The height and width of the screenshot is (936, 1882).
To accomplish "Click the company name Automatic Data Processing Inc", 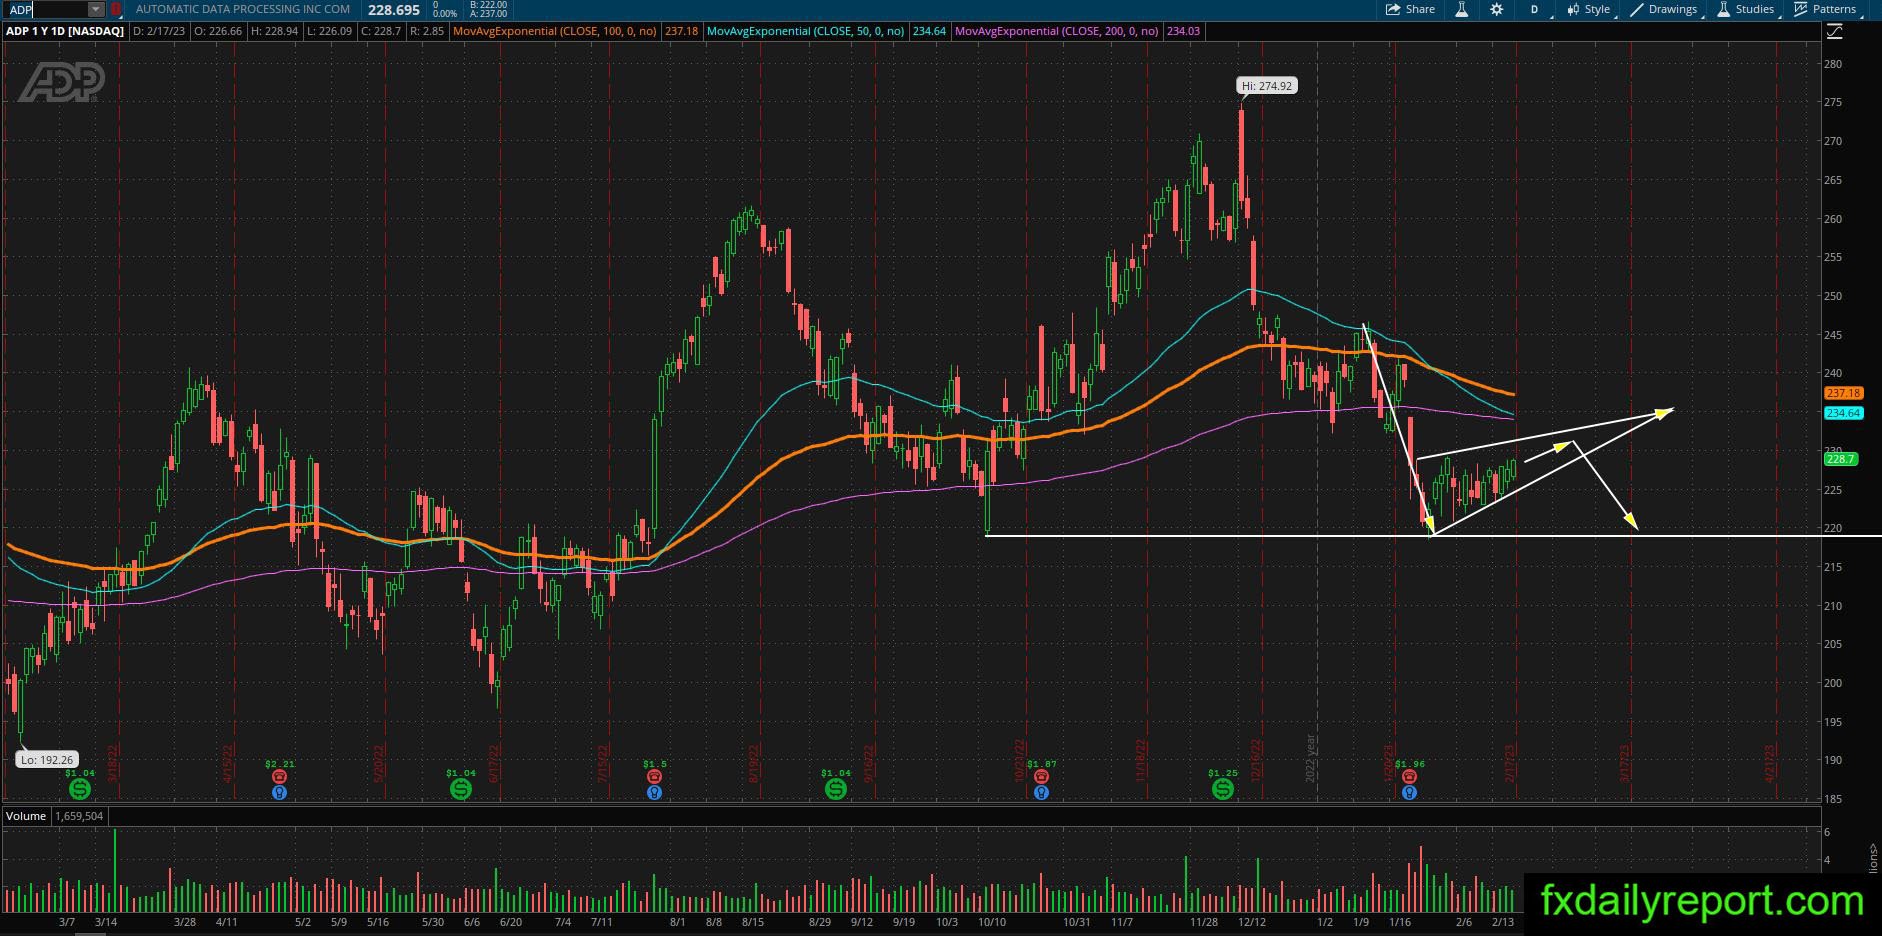I will (243, 9).
